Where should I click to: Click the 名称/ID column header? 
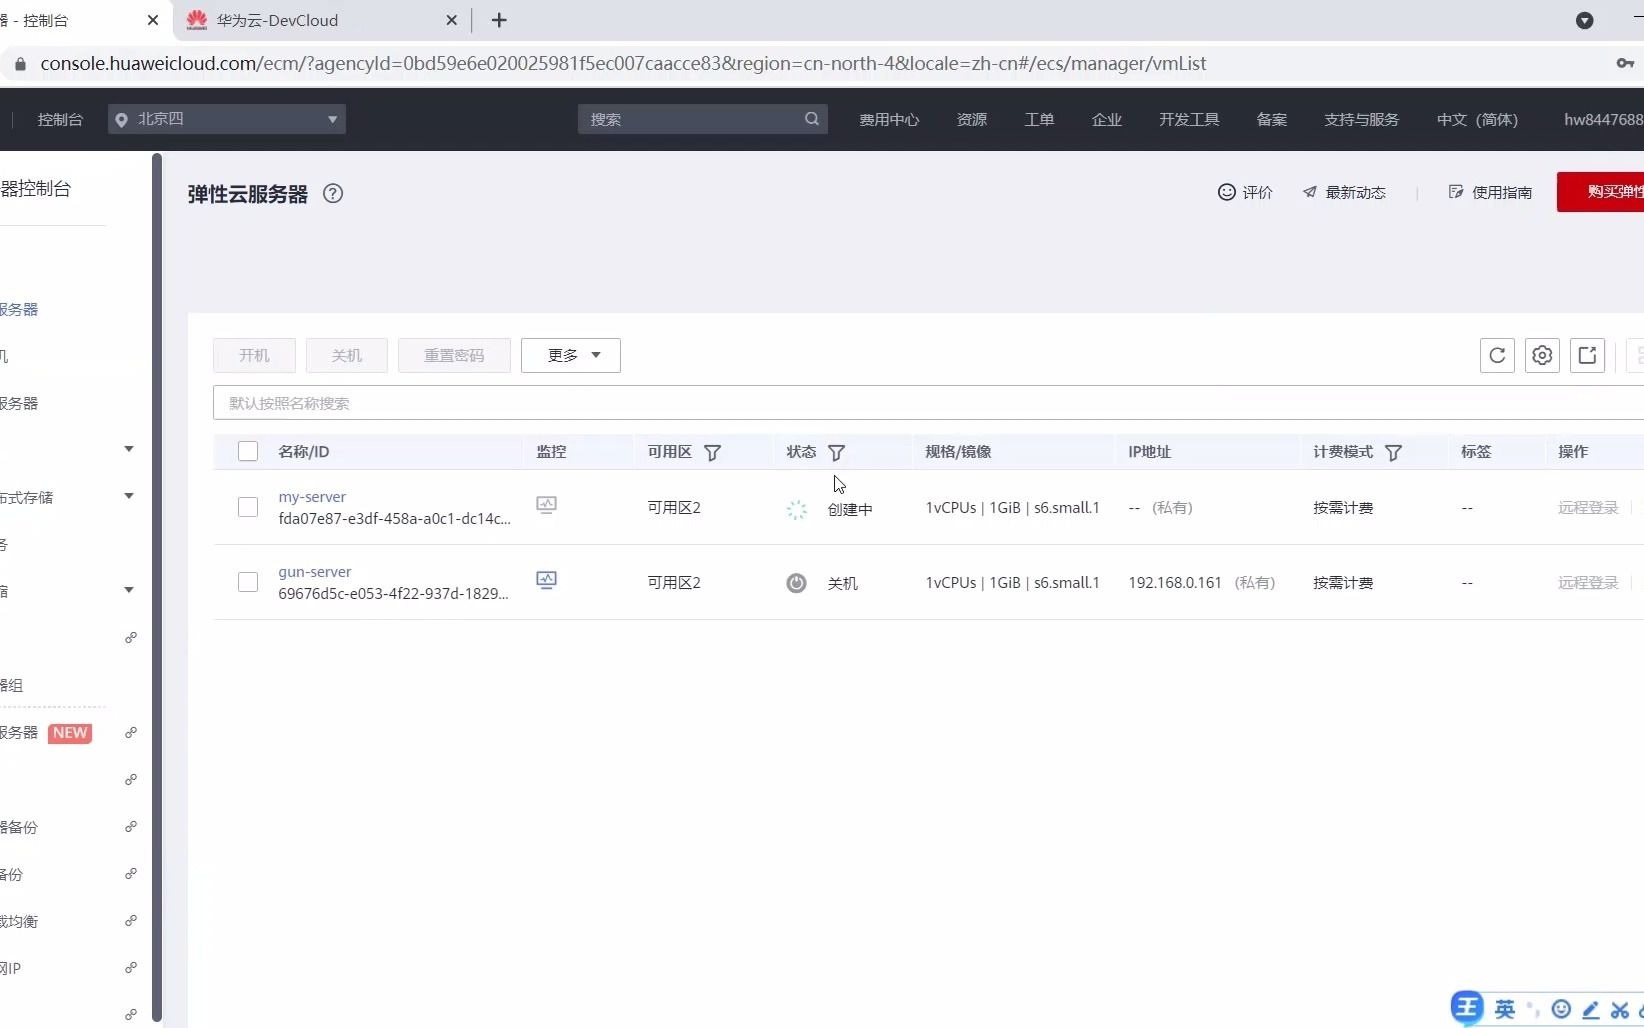tap(304, 451)
